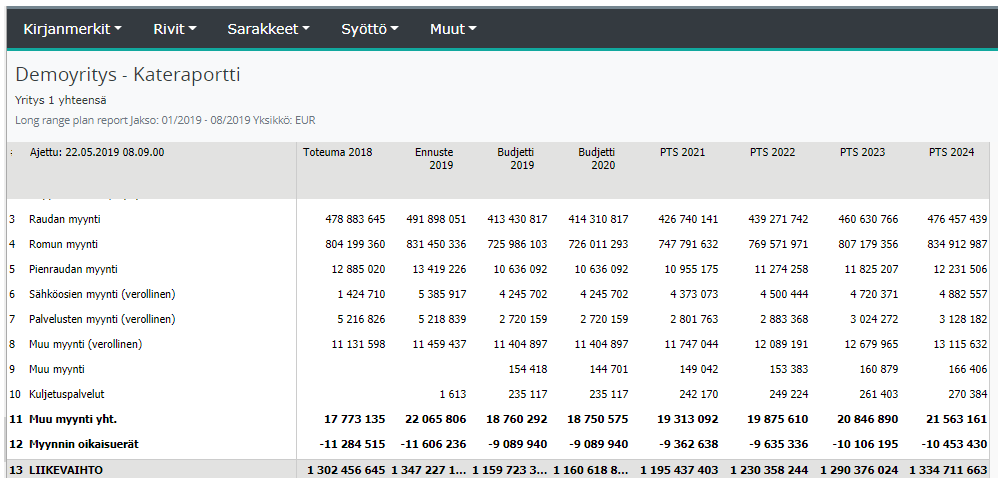This screenshot has width=1005, height=483.
Task: Click the LIIKEVAIHTO total row label
Action: click(x=66, y=469)
